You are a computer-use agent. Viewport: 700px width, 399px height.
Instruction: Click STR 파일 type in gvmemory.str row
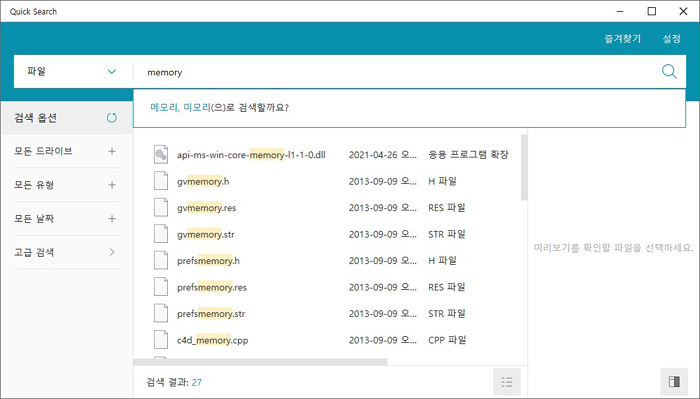(x=447, y=234)
